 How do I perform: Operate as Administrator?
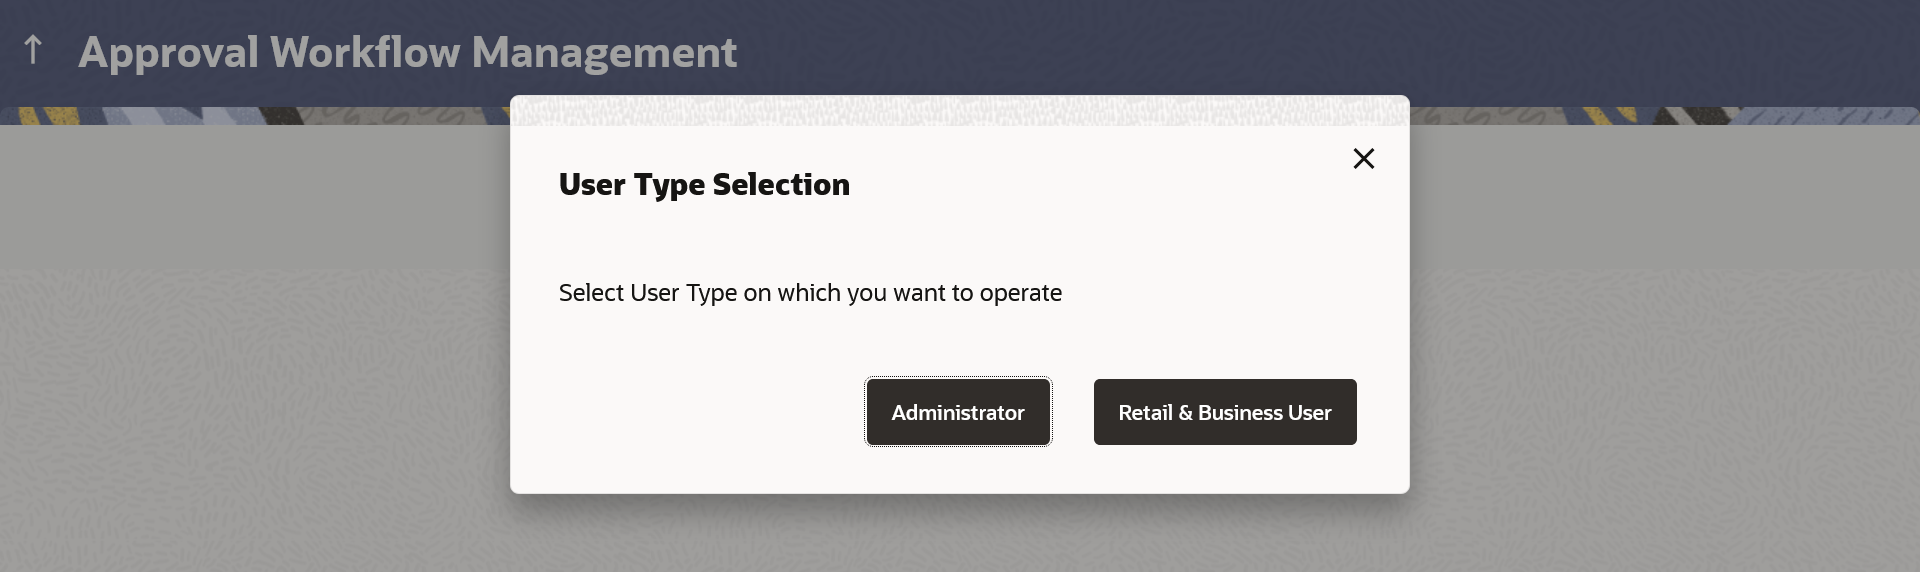[957, 412]
